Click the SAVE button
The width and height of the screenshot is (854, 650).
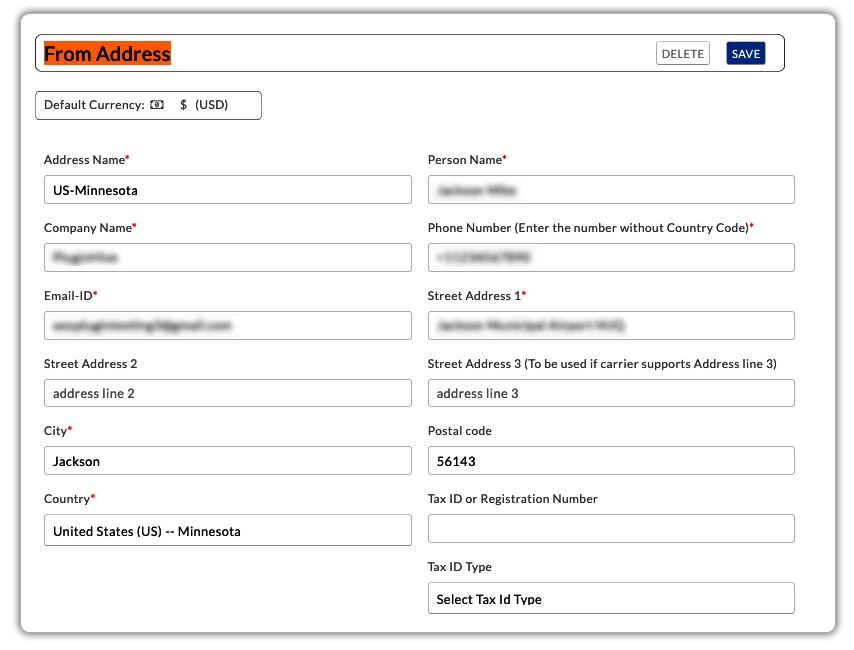pos(746,53)
